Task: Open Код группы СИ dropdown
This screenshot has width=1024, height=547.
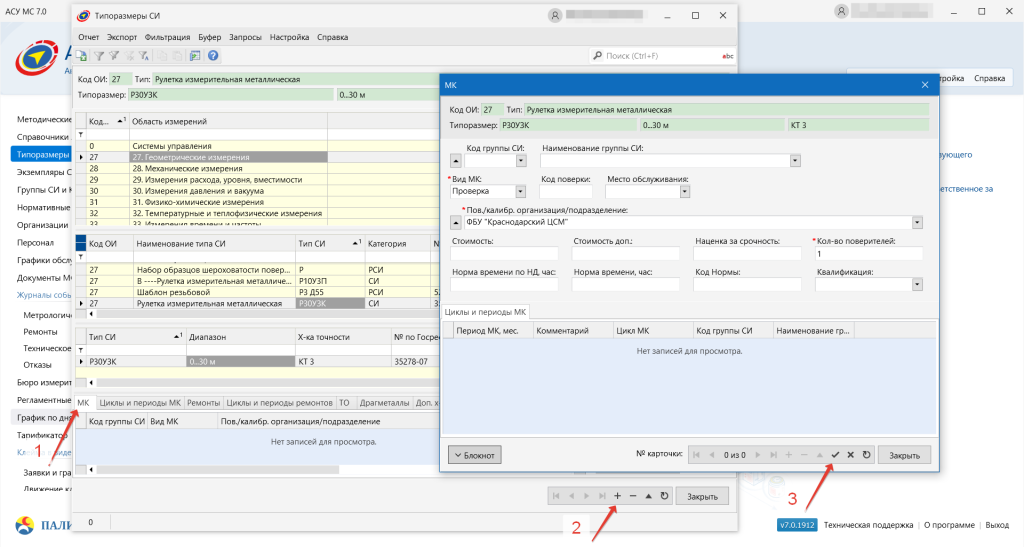Action: tap(521, 161)
